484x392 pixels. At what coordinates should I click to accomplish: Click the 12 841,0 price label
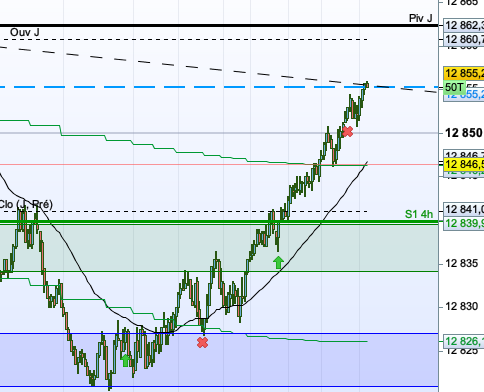pyautogui.click(x=464, y=209)
